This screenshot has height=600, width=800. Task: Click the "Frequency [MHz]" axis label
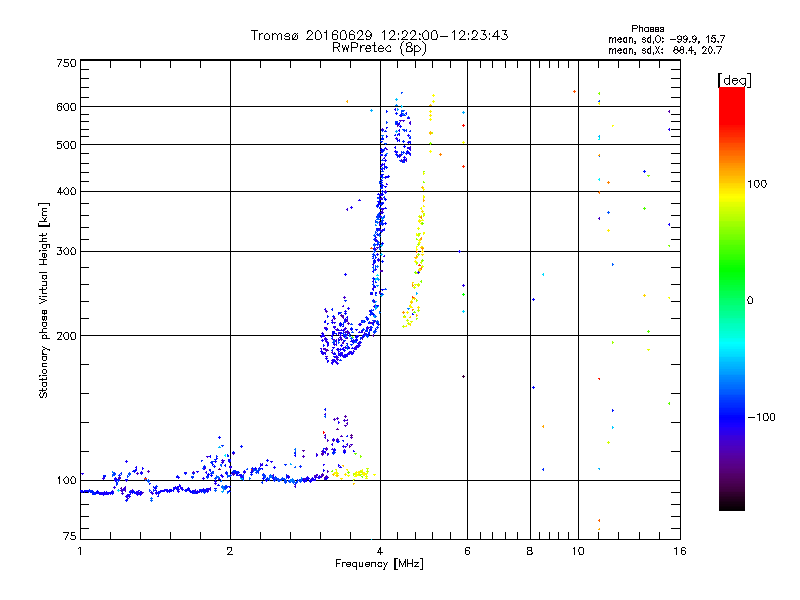click(x=379, y=564)
